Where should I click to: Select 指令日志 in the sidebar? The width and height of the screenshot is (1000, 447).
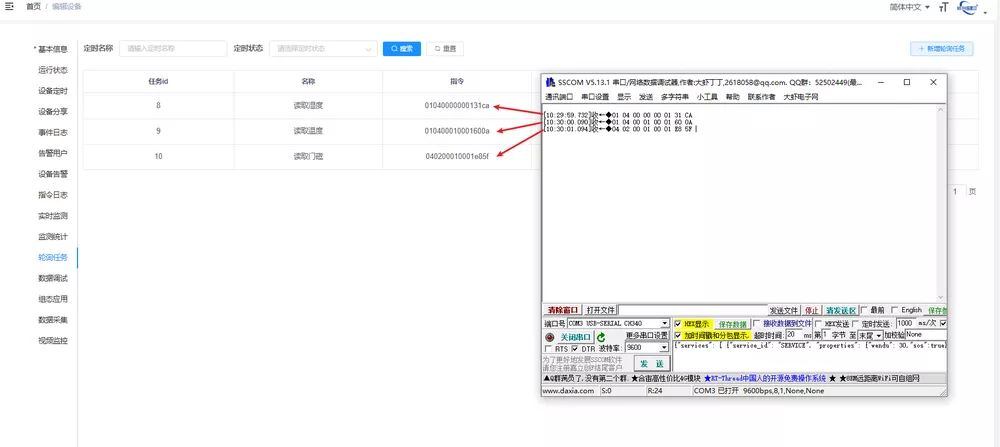(53, 195)
